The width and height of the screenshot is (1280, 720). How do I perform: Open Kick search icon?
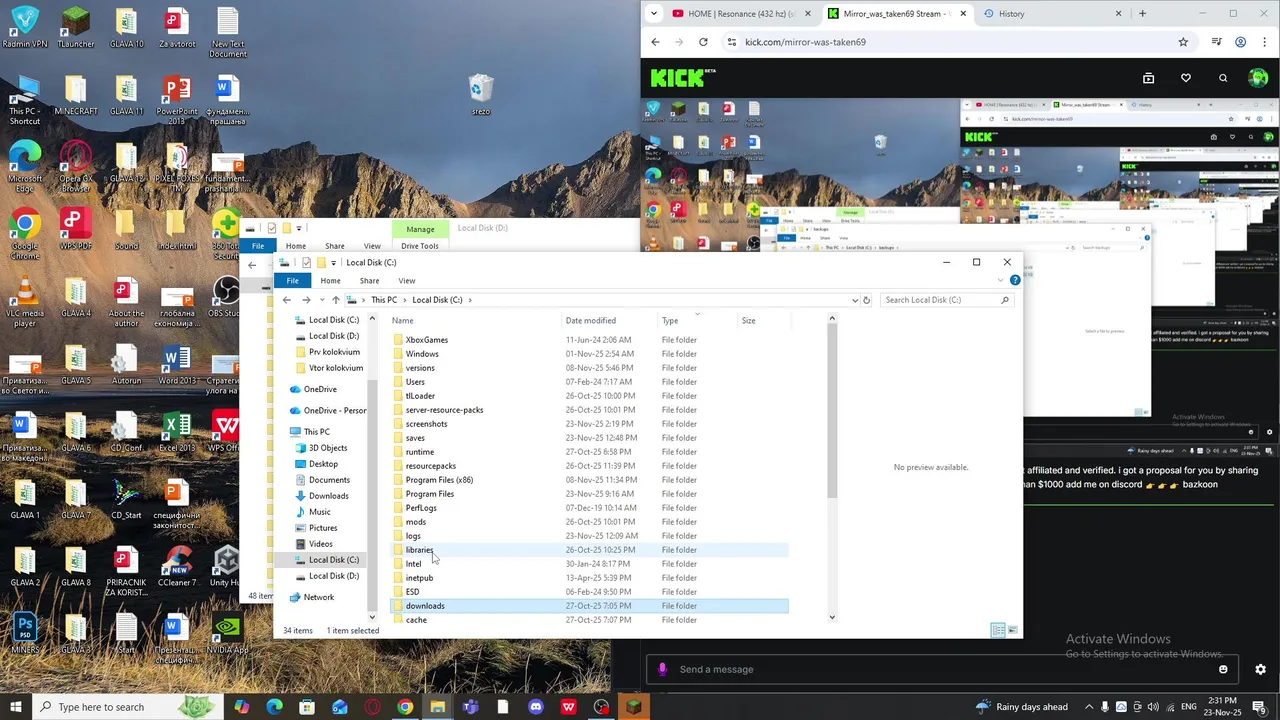[1223, 78]
